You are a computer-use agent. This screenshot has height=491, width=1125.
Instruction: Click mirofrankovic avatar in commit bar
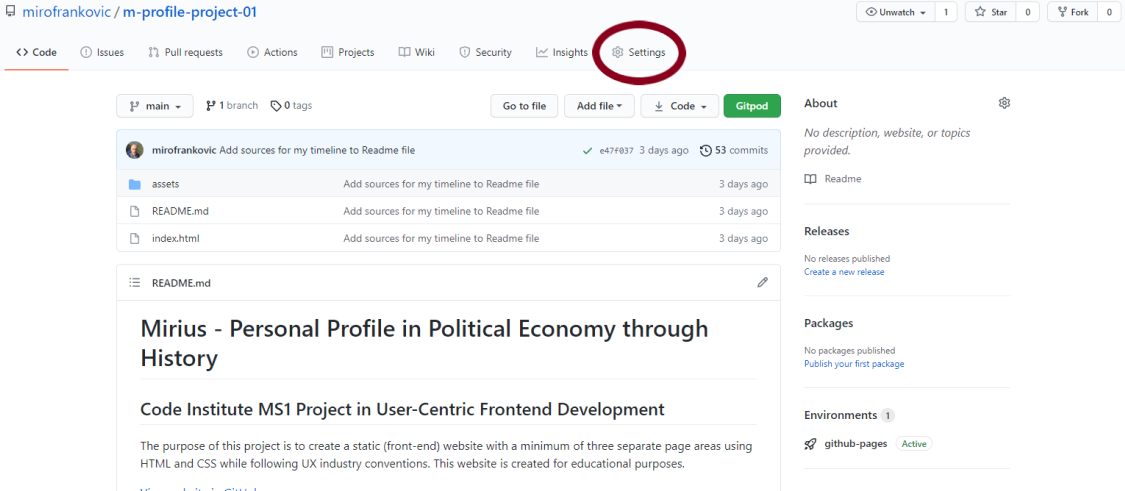click(135, 150)
